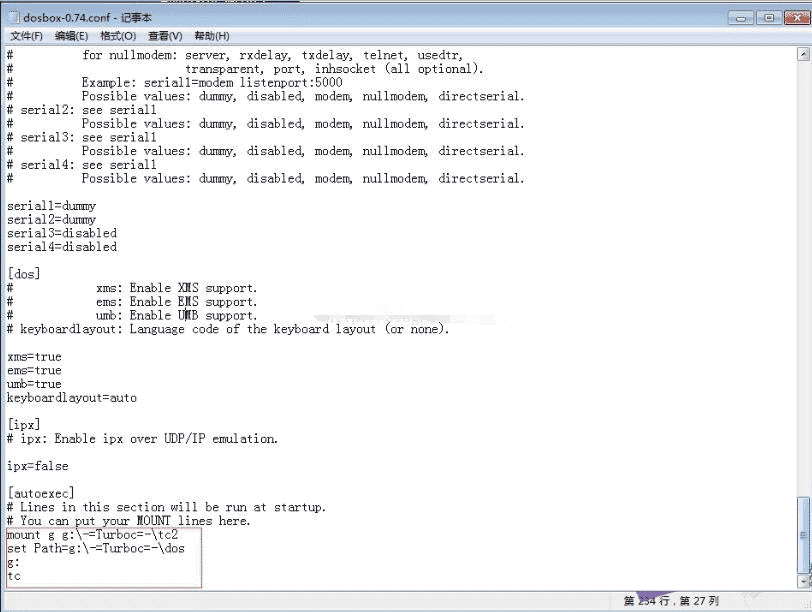Minimize the Notepad window
The image size is (812, 612).
741,18
